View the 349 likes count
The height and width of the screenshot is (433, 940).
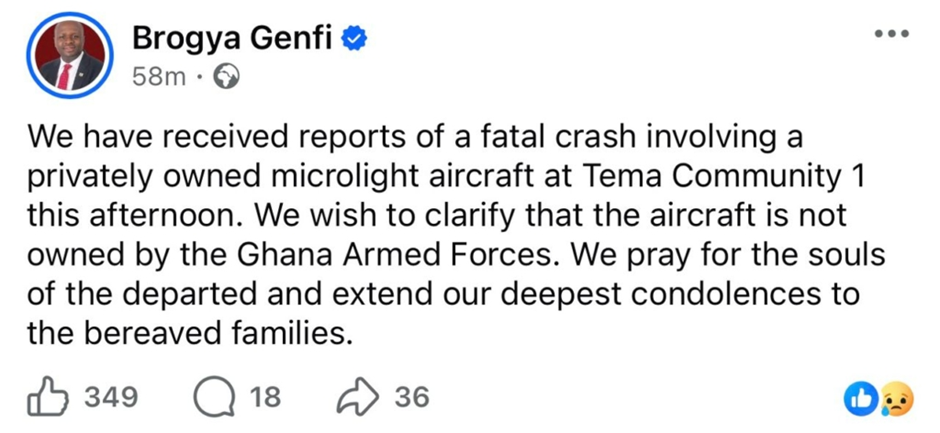(x=110, y=398)
